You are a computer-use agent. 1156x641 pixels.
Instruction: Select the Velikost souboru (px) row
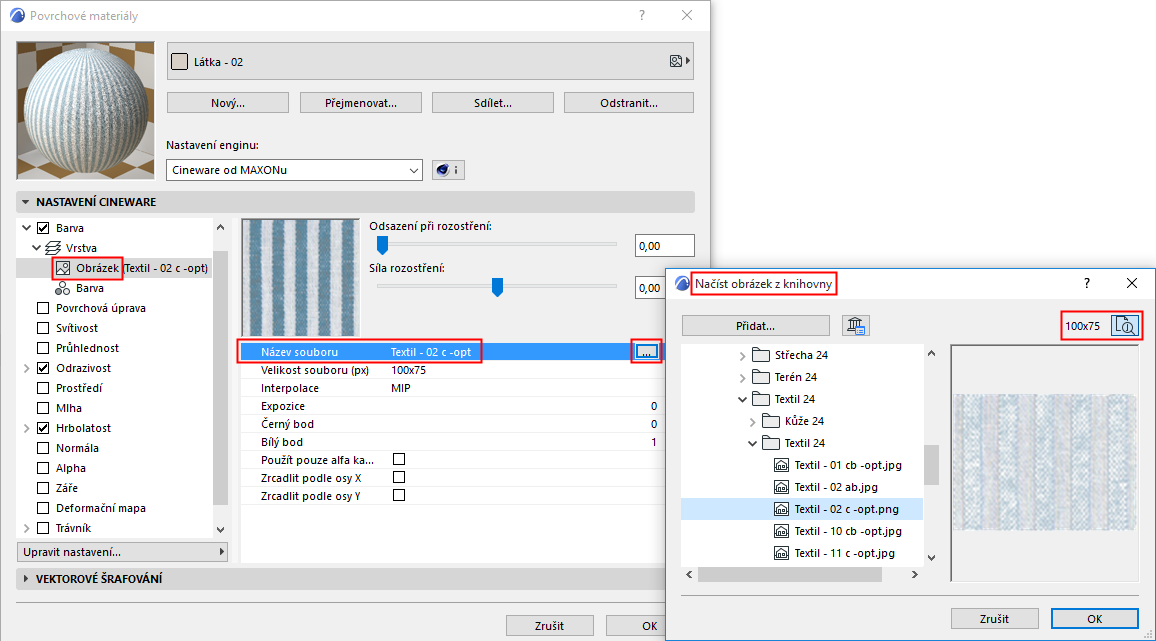[x=452, y=370]
